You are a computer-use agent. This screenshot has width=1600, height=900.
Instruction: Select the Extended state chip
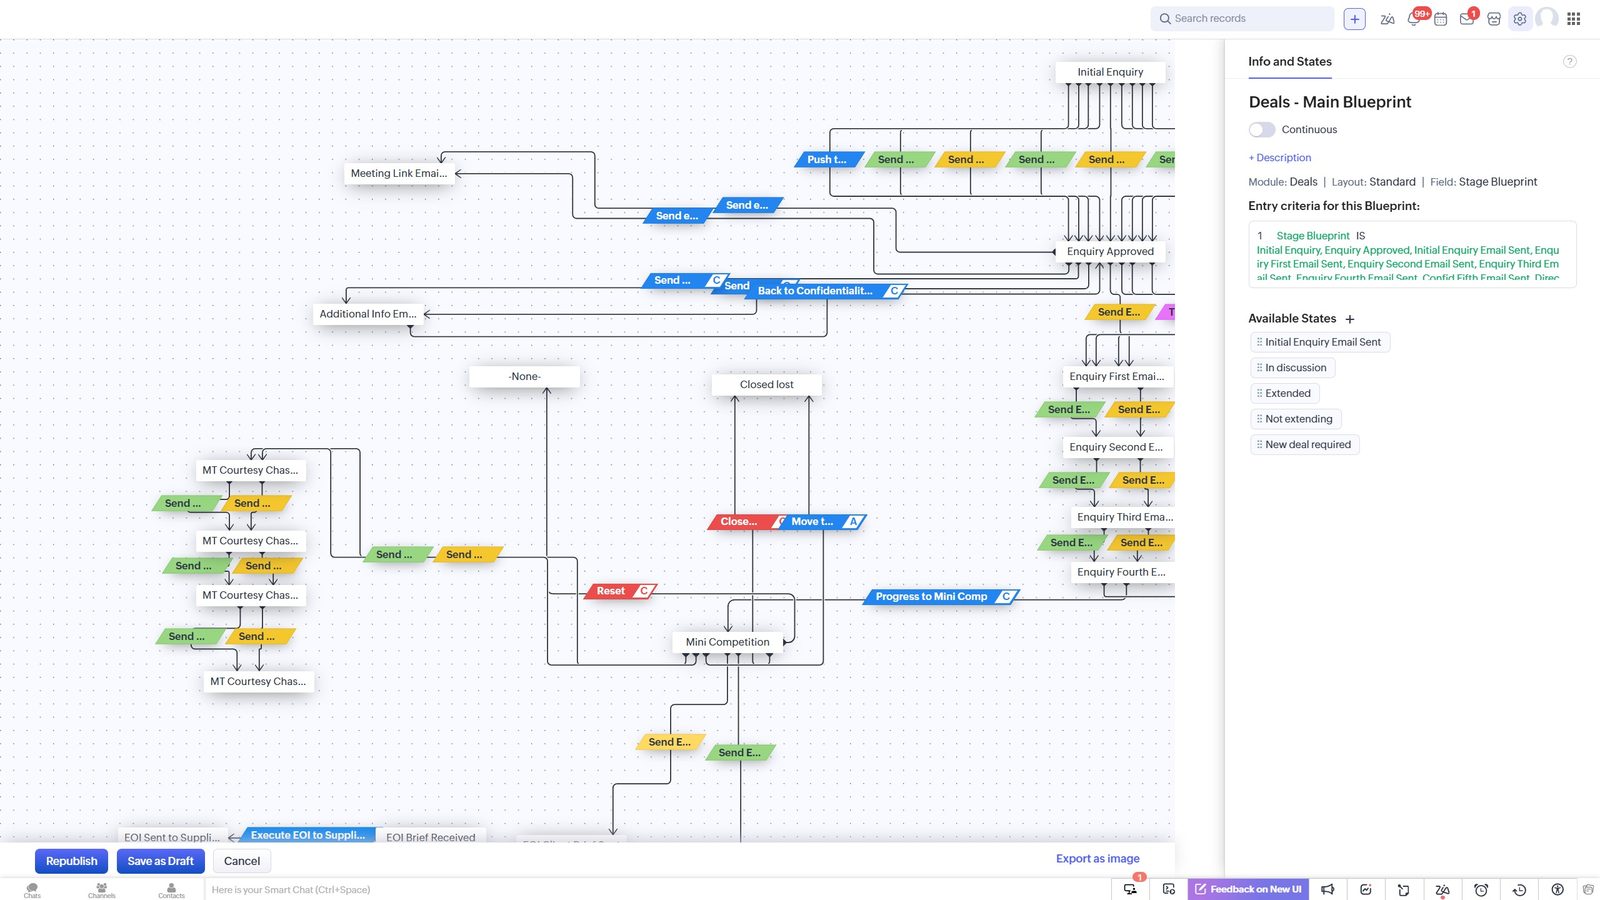click(1285, 394)
